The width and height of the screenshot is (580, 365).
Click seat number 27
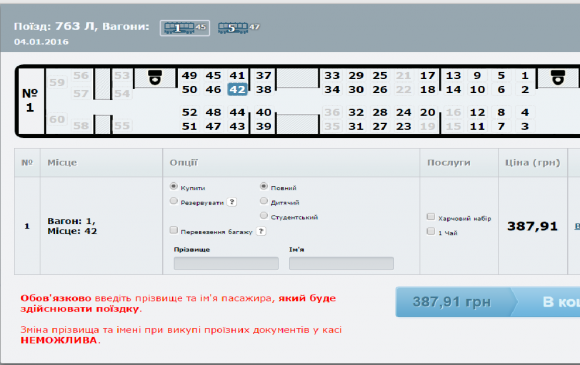pos(380,126)
